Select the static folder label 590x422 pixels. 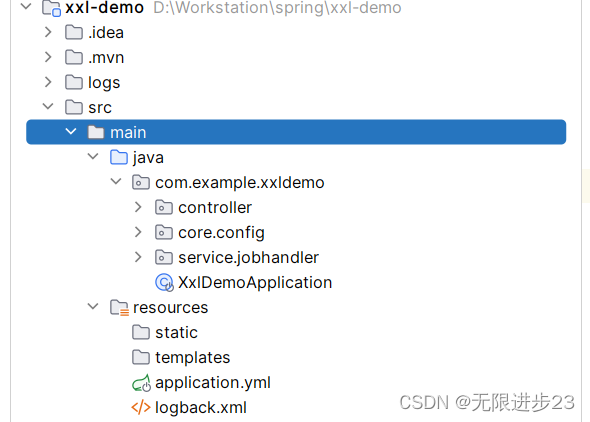176,332
